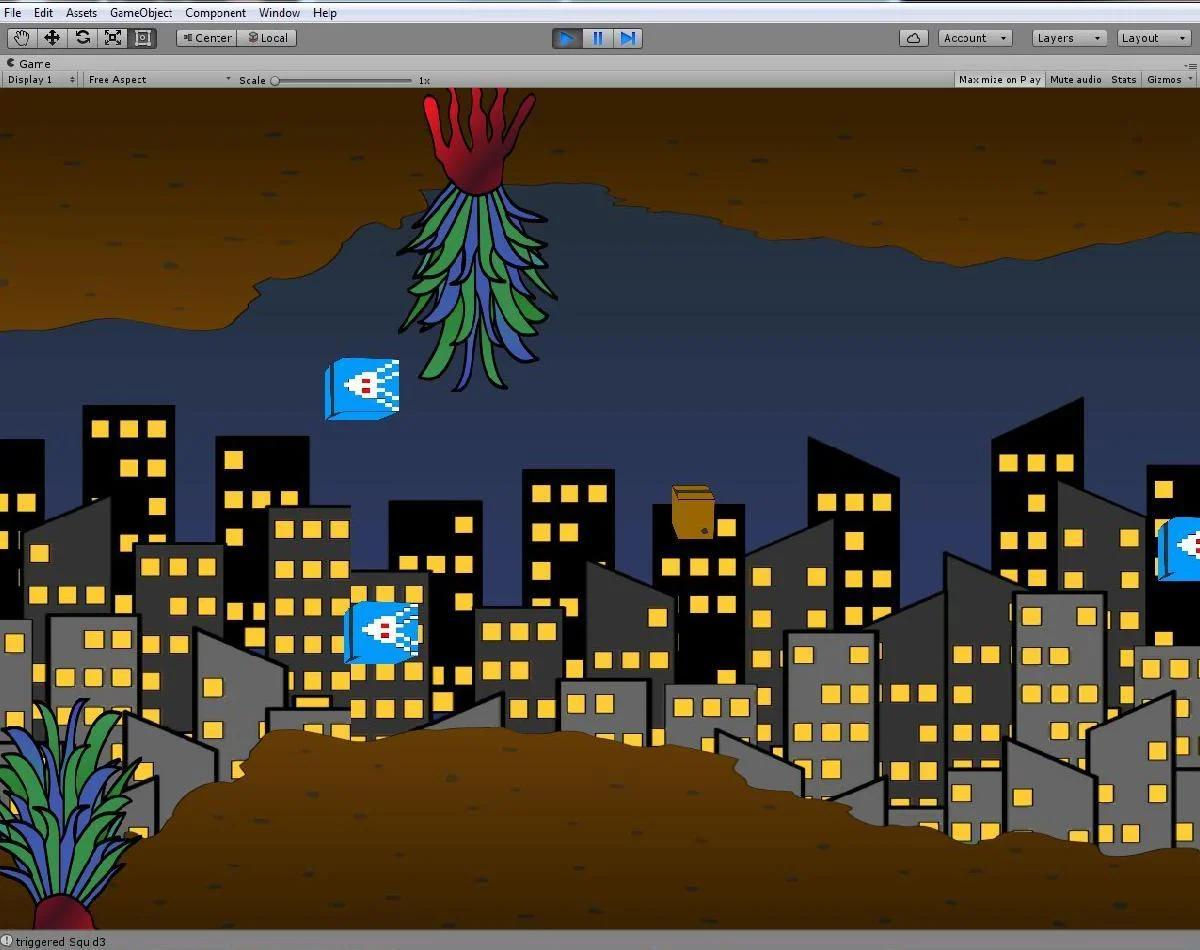Toggle the Stats overlay
1200x950 pixels.
pyautogui.click(x=1124, y=79)
